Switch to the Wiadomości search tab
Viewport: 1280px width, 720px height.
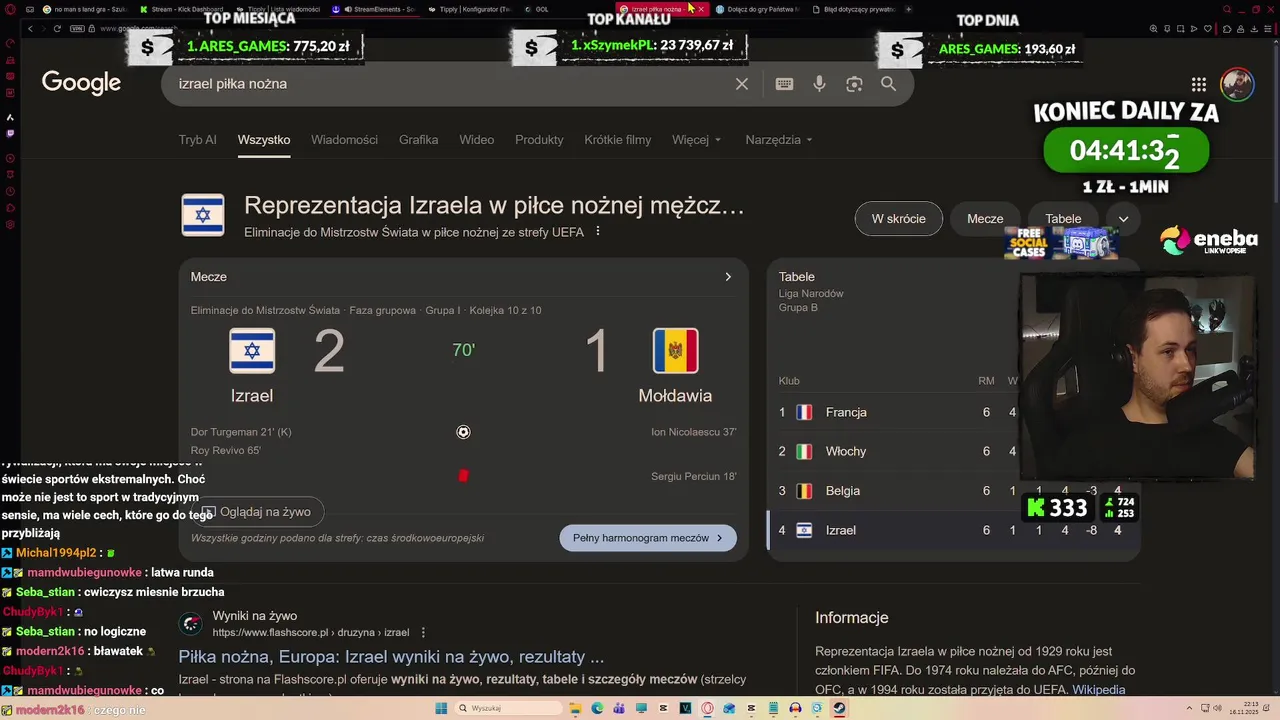click(344, 140)
